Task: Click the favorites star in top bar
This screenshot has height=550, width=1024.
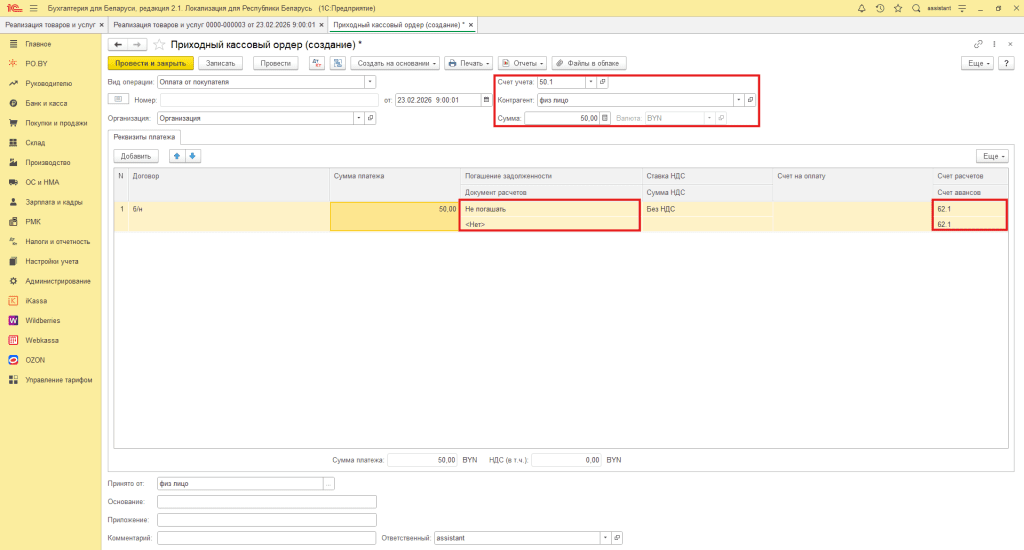Action: (896, 8)
